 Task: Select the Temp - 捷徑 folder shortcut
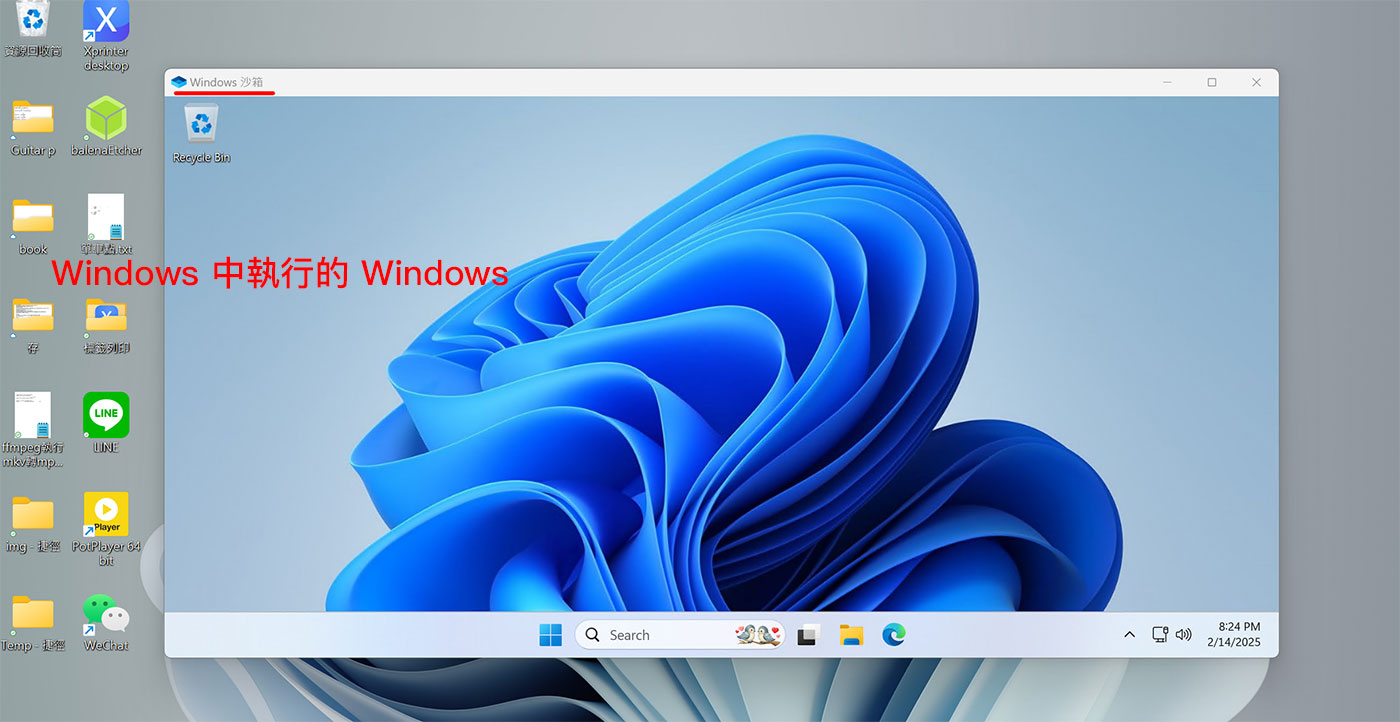point(33,623)
